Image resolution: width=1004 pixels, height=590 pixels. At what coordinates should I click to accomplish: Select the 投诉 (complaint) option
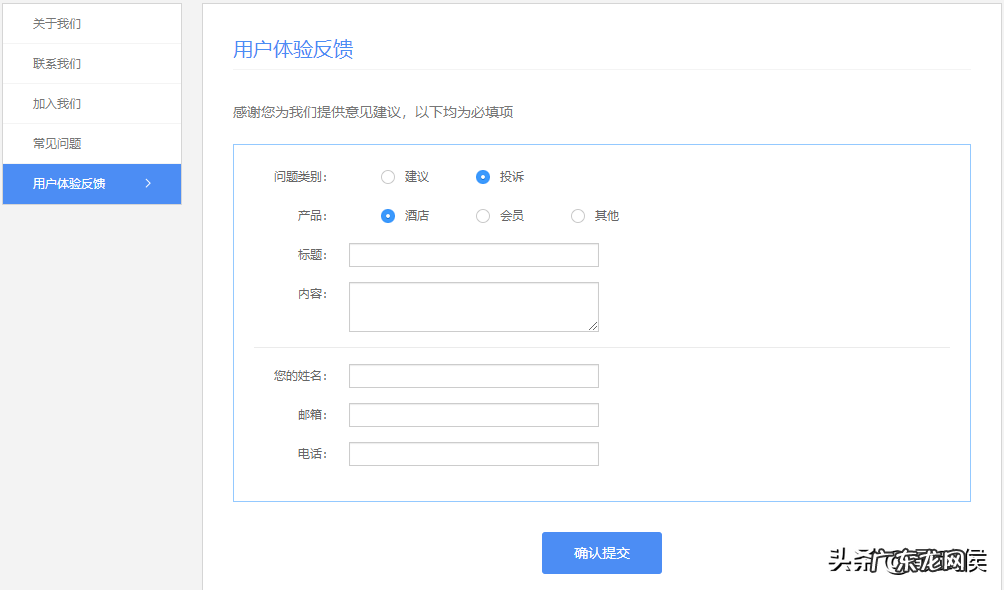(x=481, y=176)
